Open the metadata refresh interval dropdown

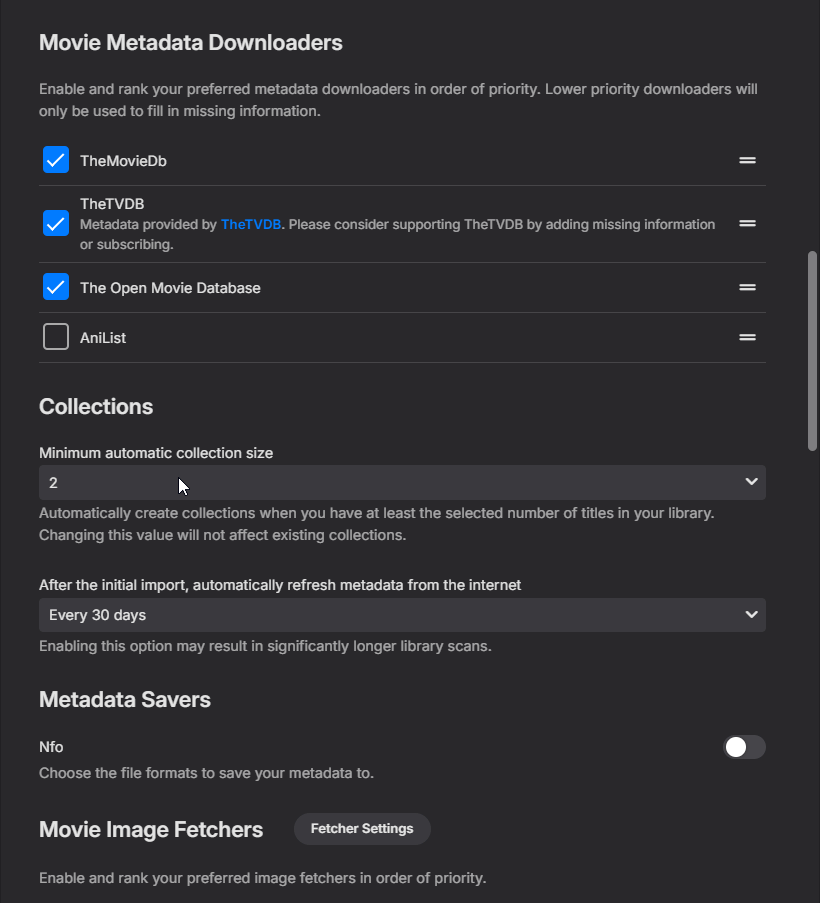tap(400, 614)
